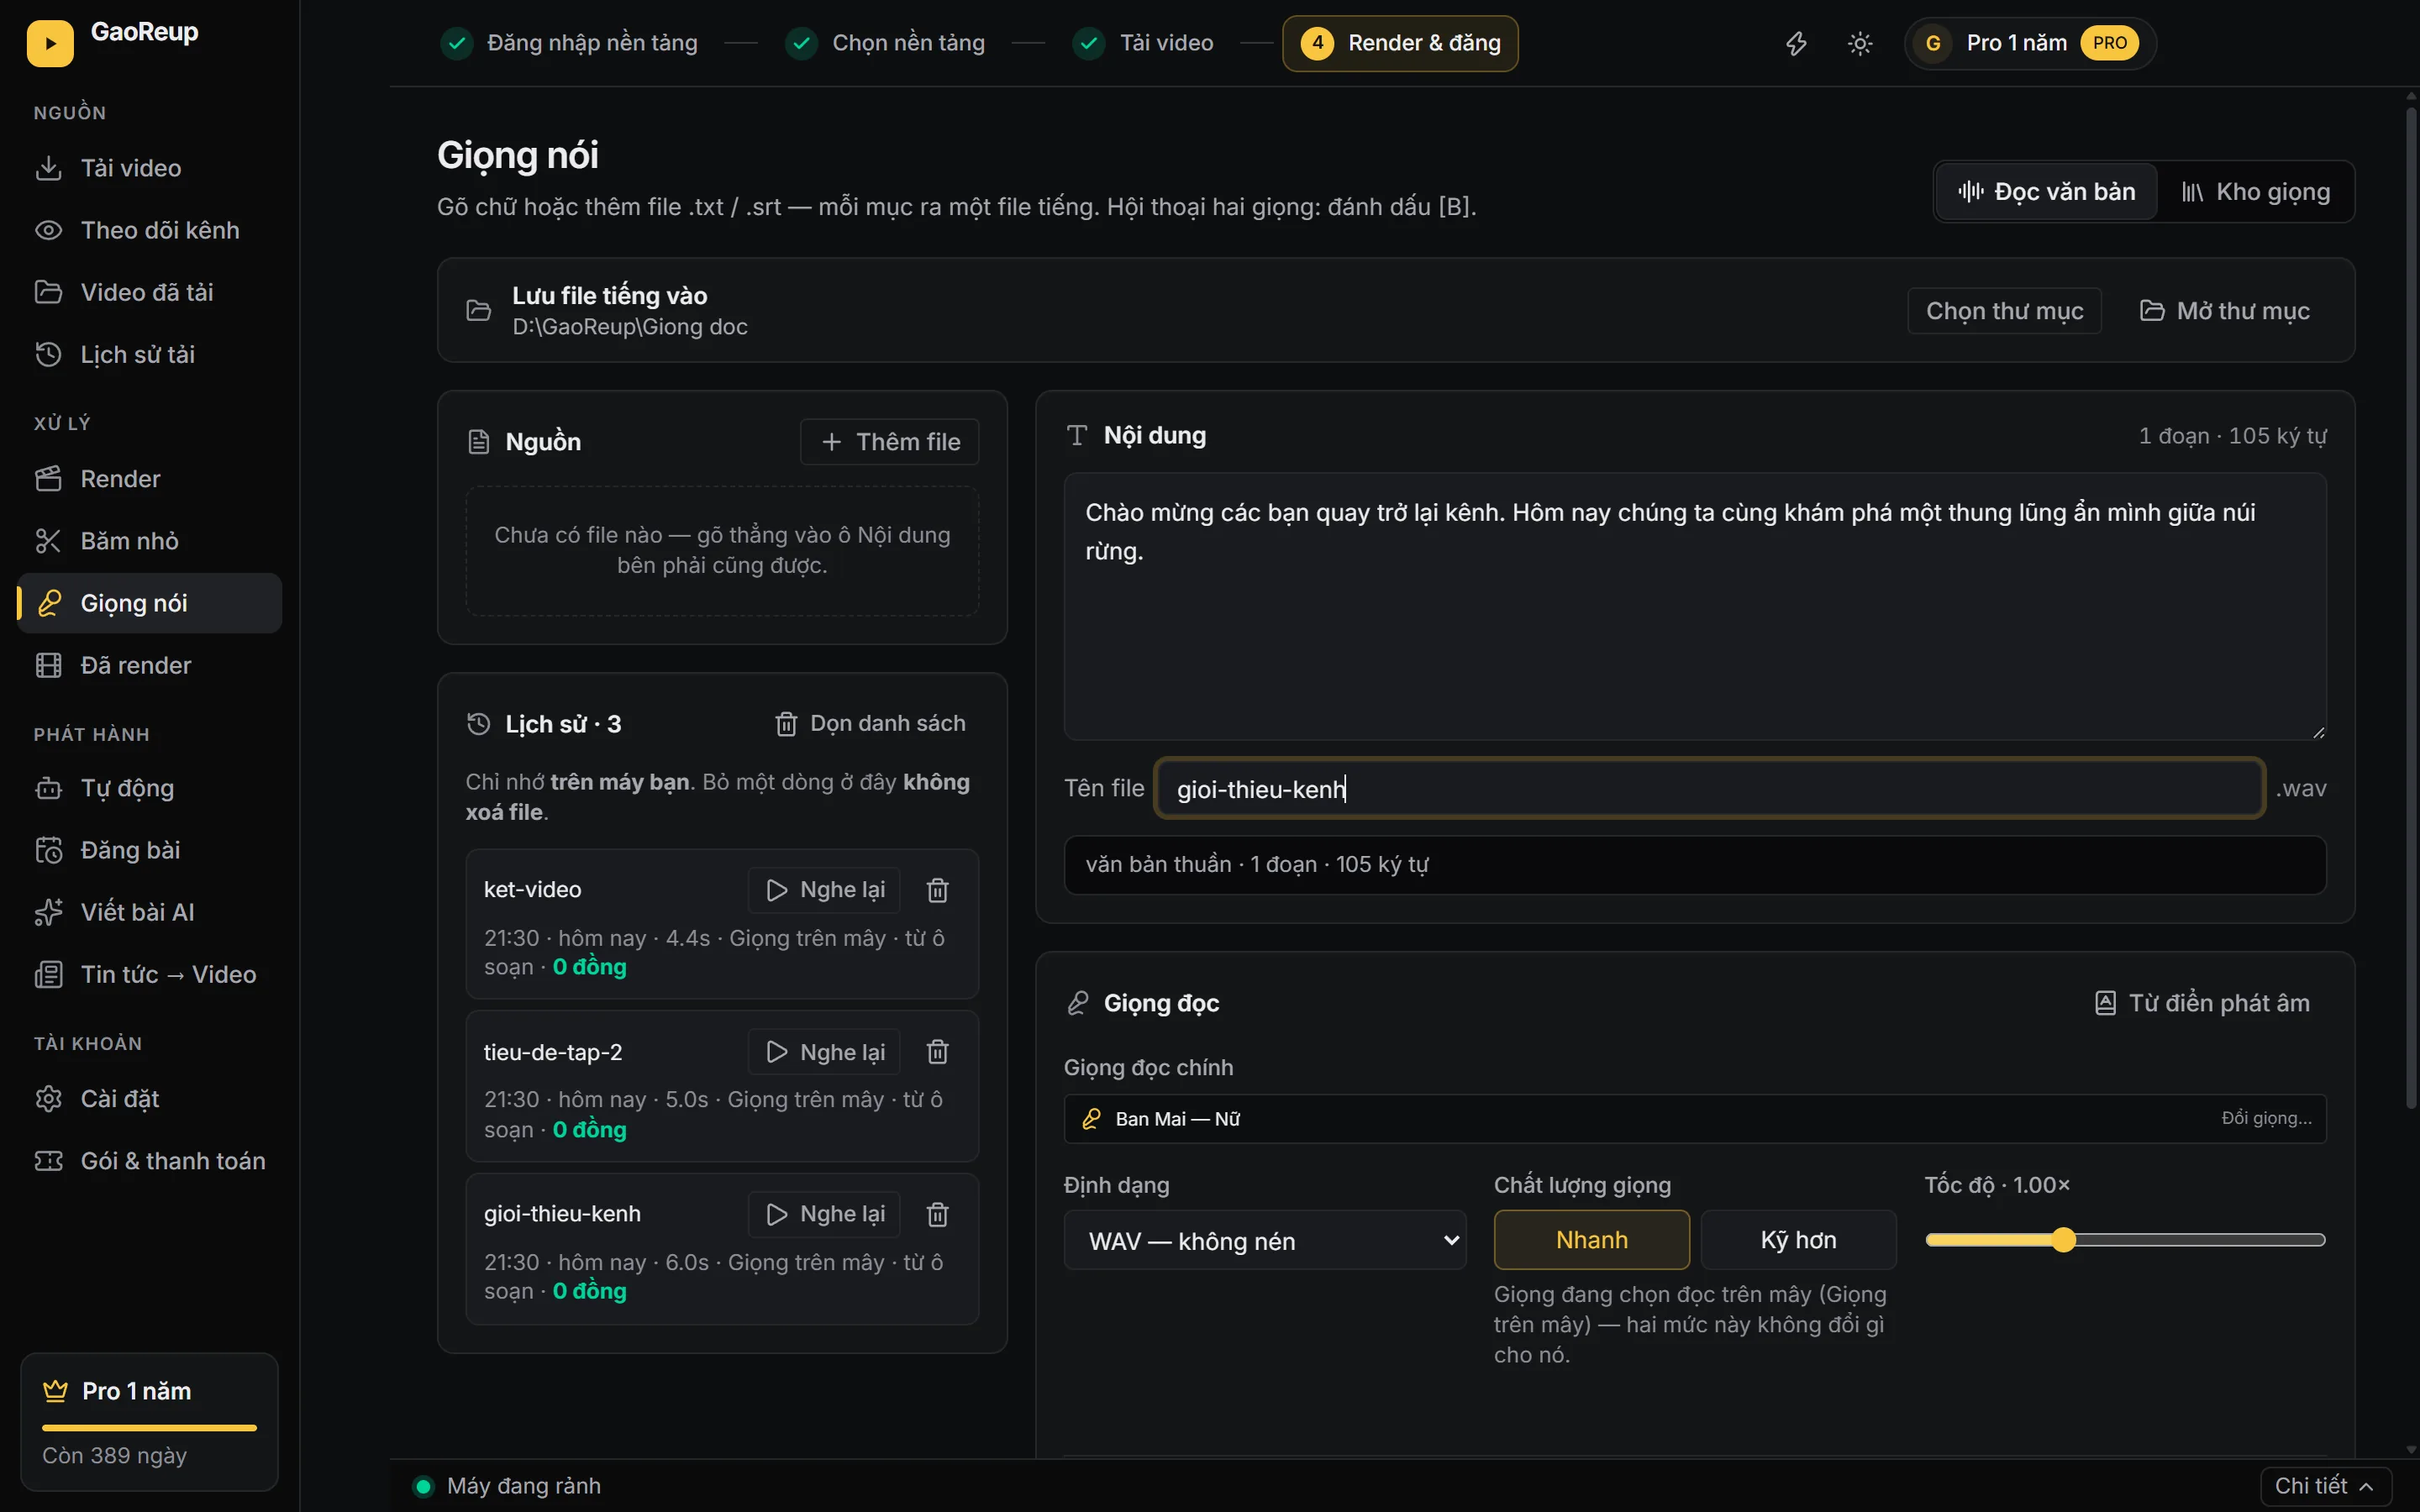Image resolution: width=2420 pixels, height=1512 pixels.
Task: Open Tải video in the sidebar
Action: click(x=150, y=168)
